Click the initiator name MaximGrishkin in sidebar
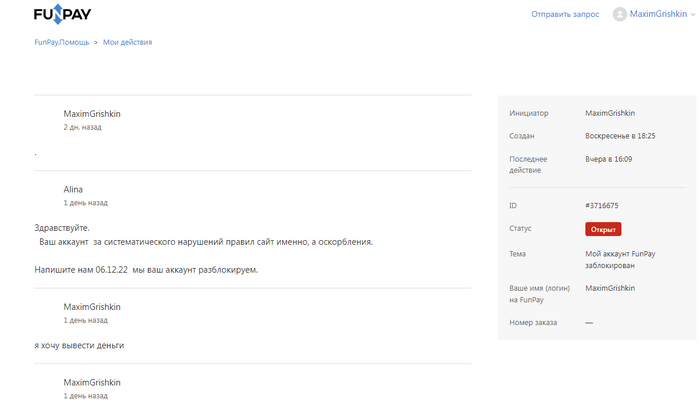This screenshot has width=700, height=407. click(610, 112)
